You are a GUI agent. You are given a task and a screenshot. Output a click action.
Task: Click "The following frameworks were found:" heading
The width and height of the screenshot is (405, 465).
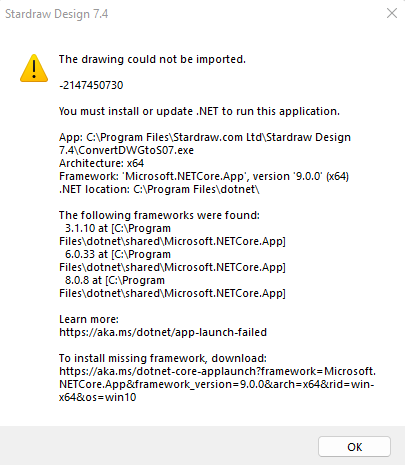159,215
